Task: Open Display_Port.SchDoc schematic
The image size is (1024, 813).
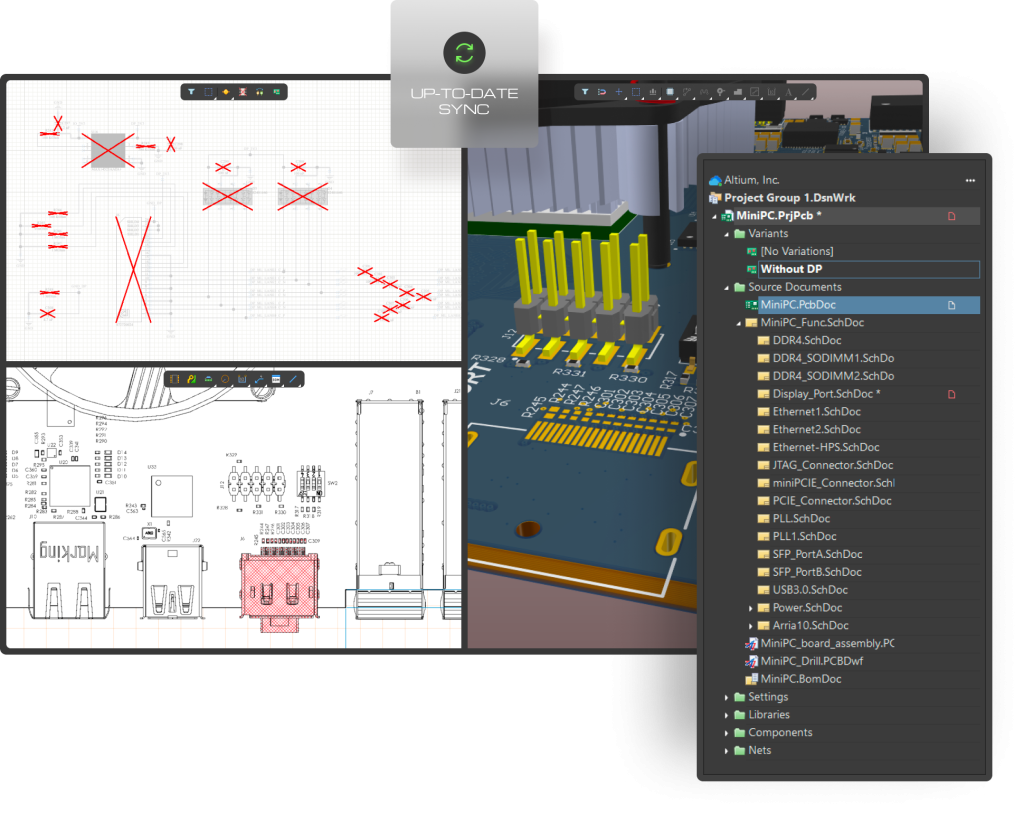Action: 825,394
